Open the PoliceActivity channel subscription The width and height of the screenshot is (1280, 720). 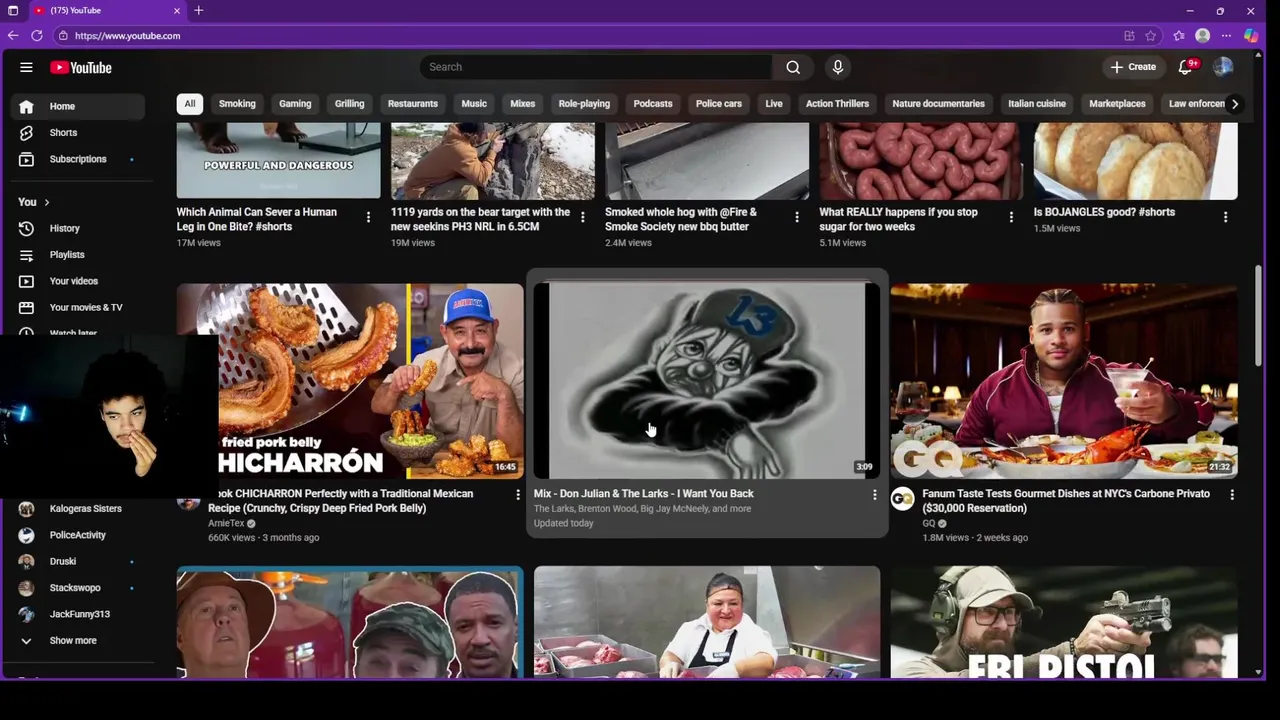click(x=78, y=535)
